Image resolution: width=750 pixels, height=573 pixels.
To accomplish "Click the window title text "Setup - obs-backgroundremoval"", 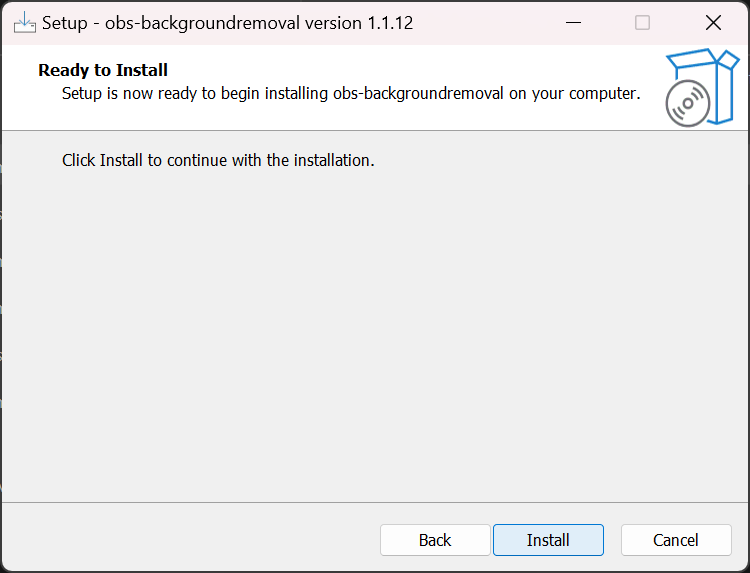I will (x=178, y=22).
